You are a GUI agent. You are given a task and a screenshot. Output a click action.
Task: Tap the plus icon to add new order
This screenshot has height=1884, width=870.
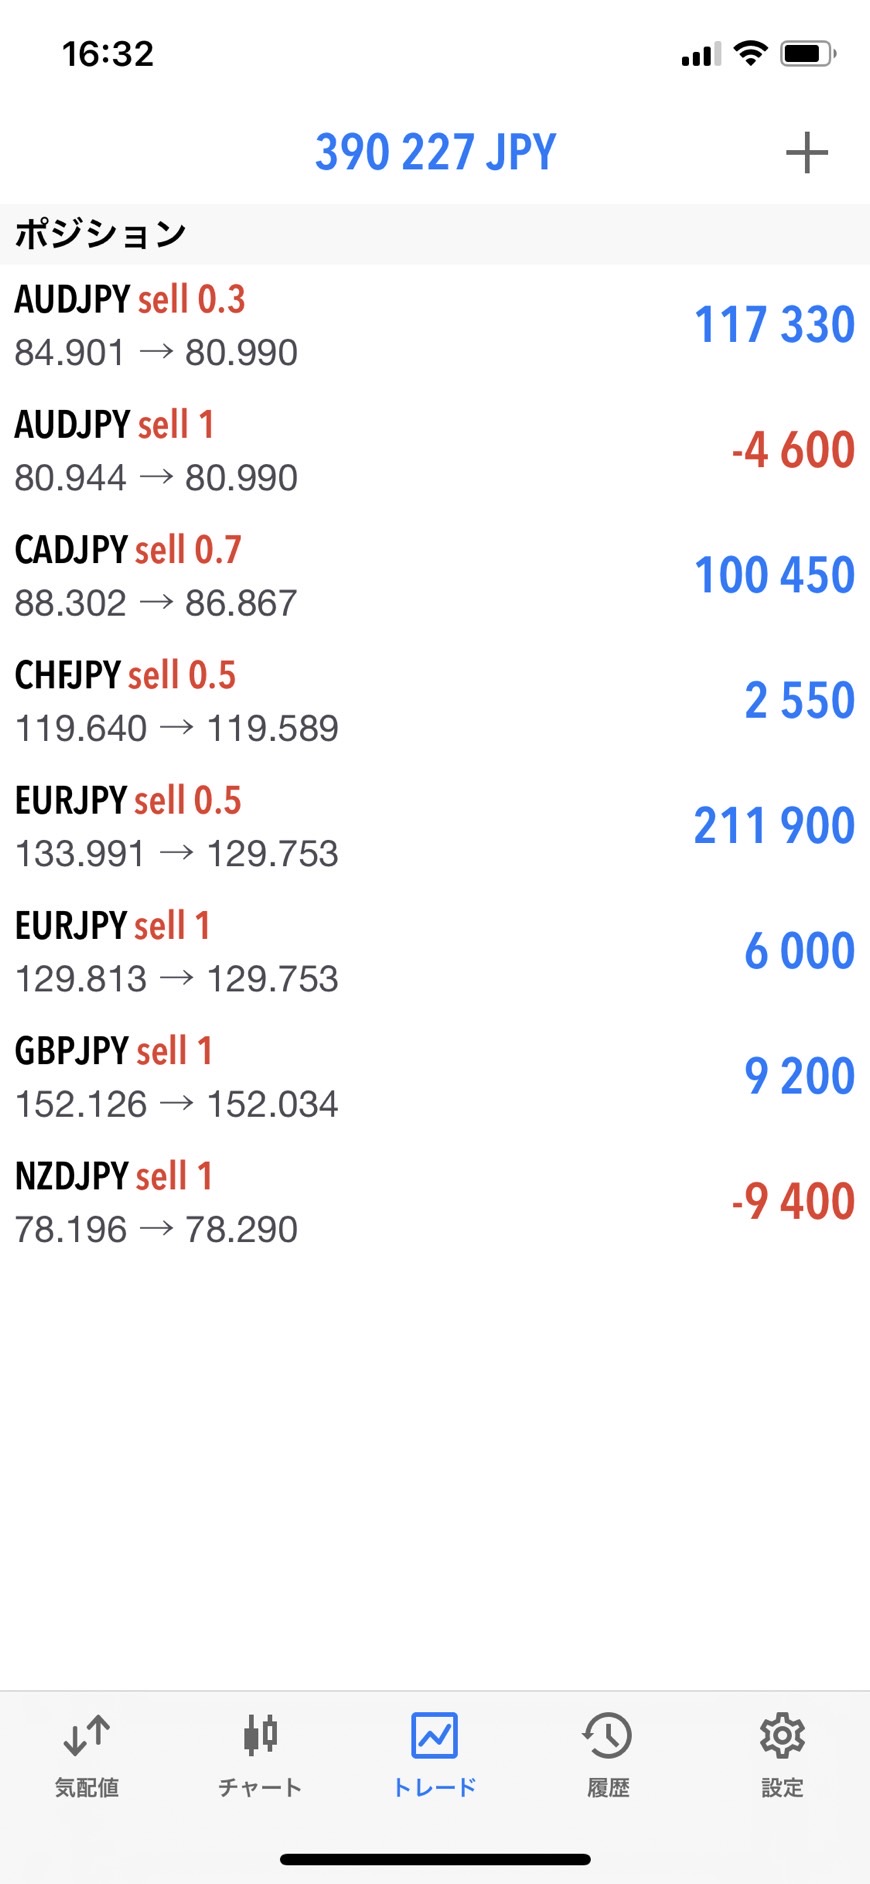(x=806, y=153)
